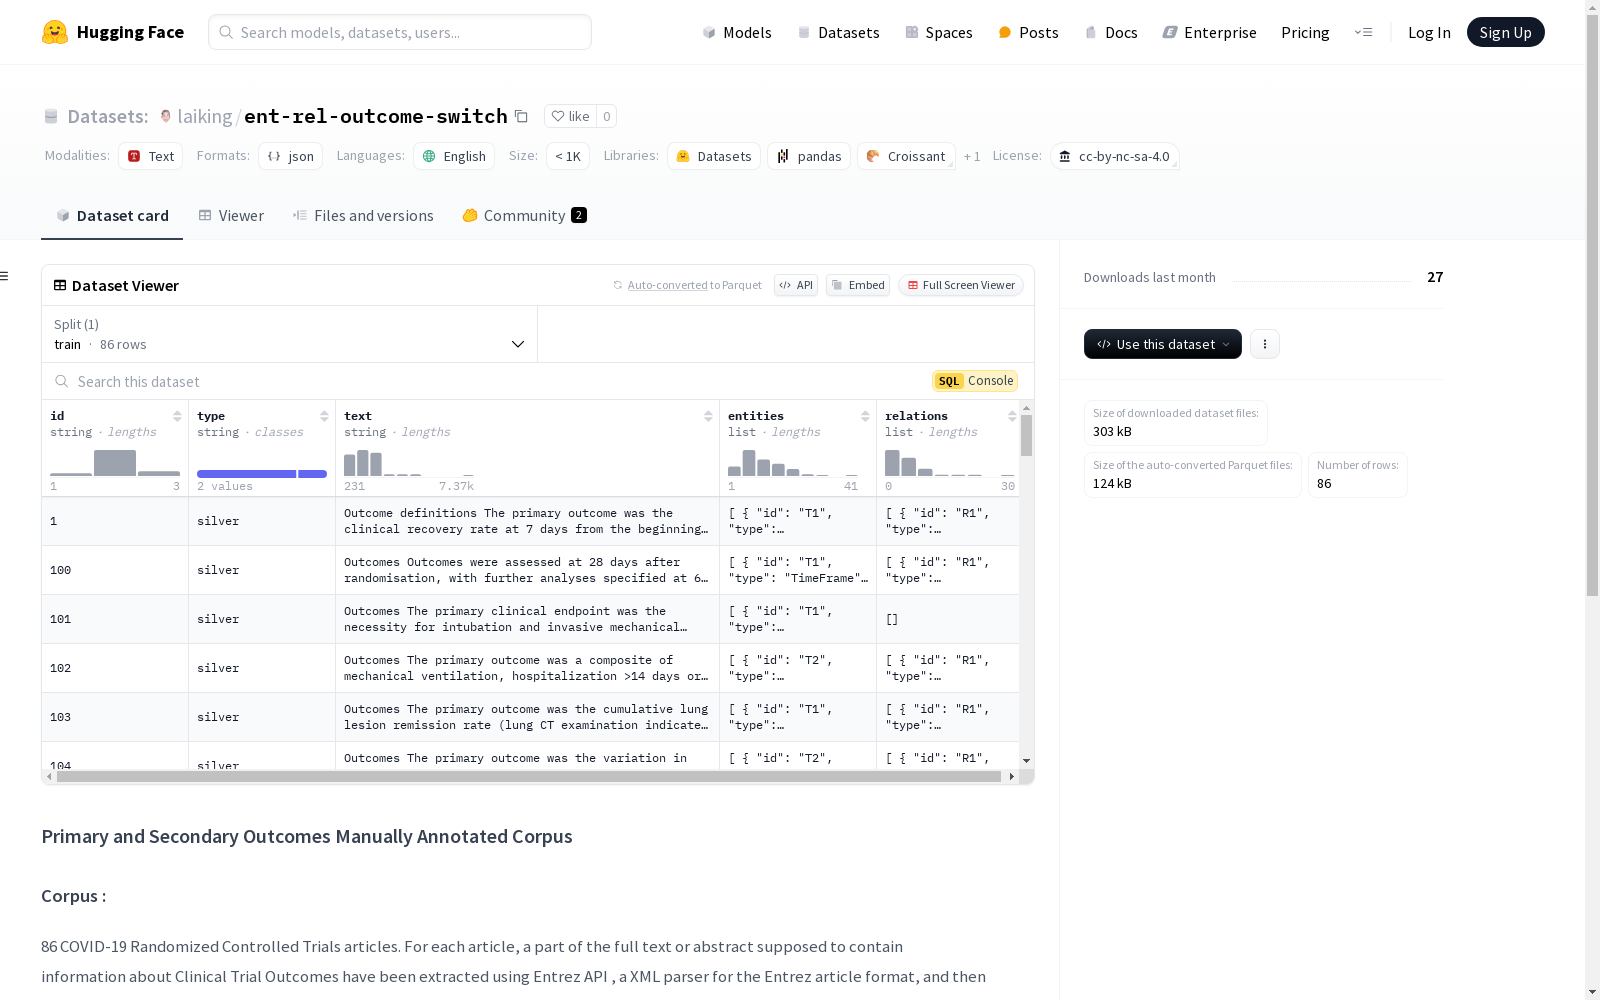
Task: Click the English language tag
Action: [454, 156]
